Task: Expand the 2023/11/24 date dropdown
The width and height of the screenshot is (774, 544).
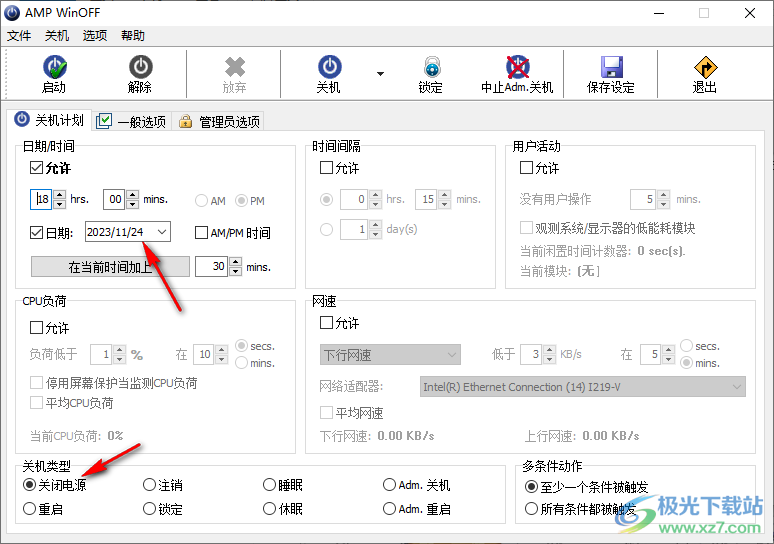Action: pyautogui.click(x=161, y=232)
